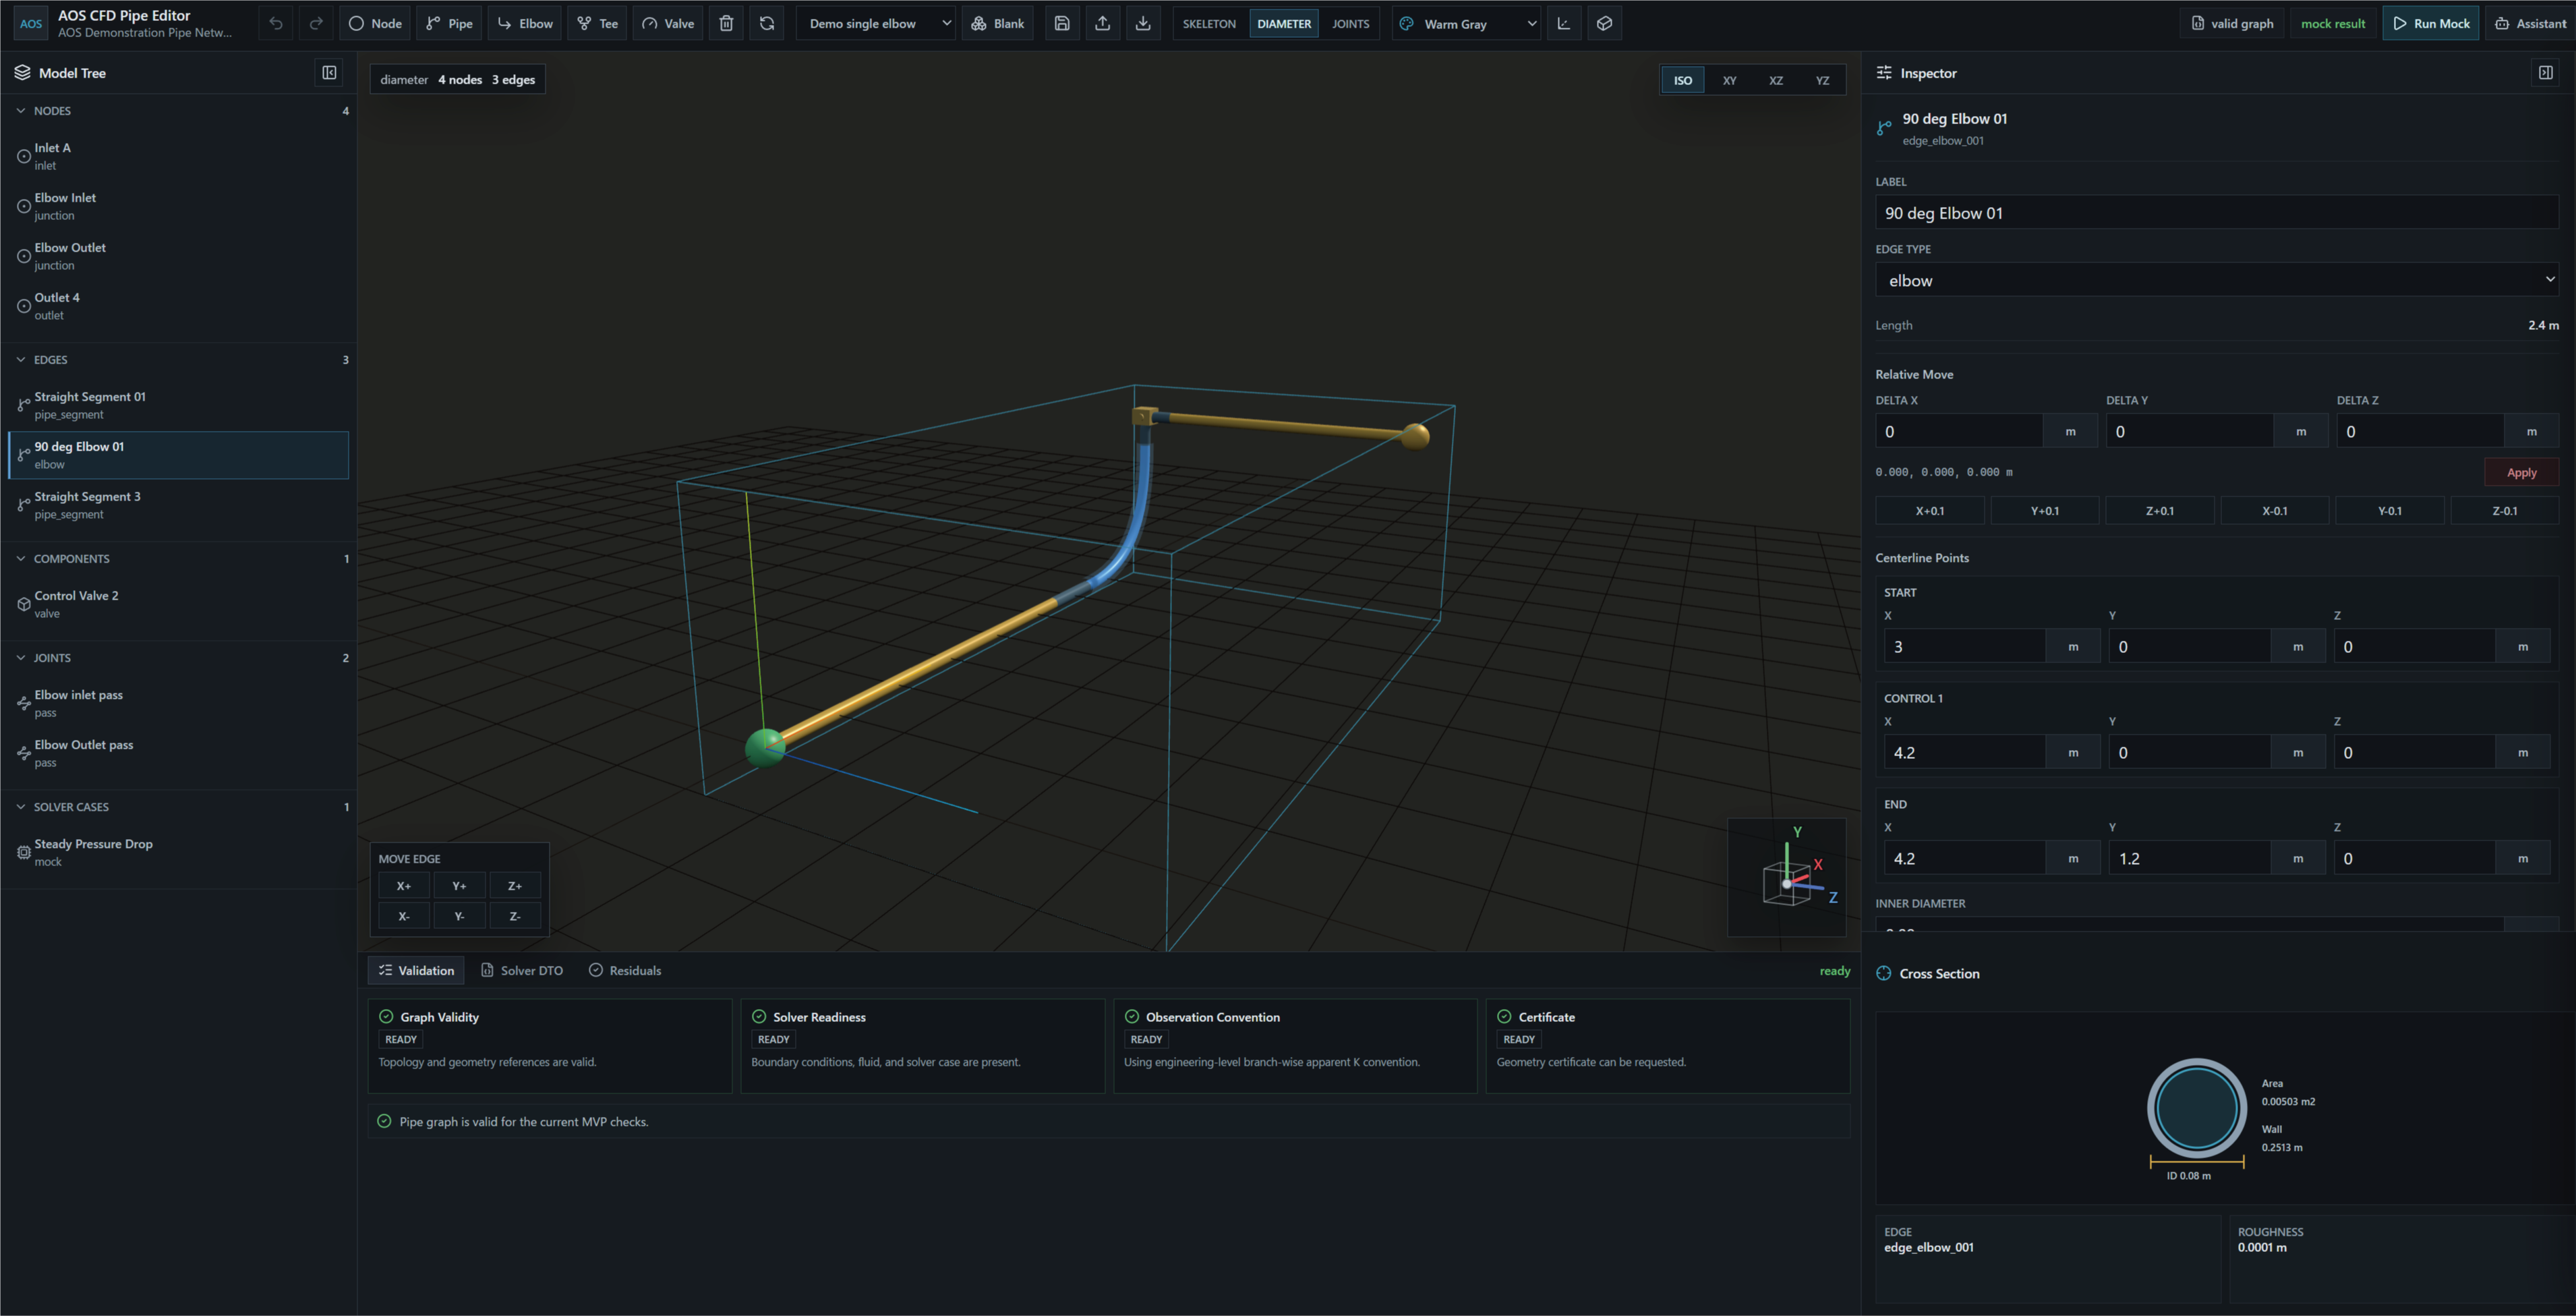
Task: Select the Tee tool
Action: pos(597,23)
